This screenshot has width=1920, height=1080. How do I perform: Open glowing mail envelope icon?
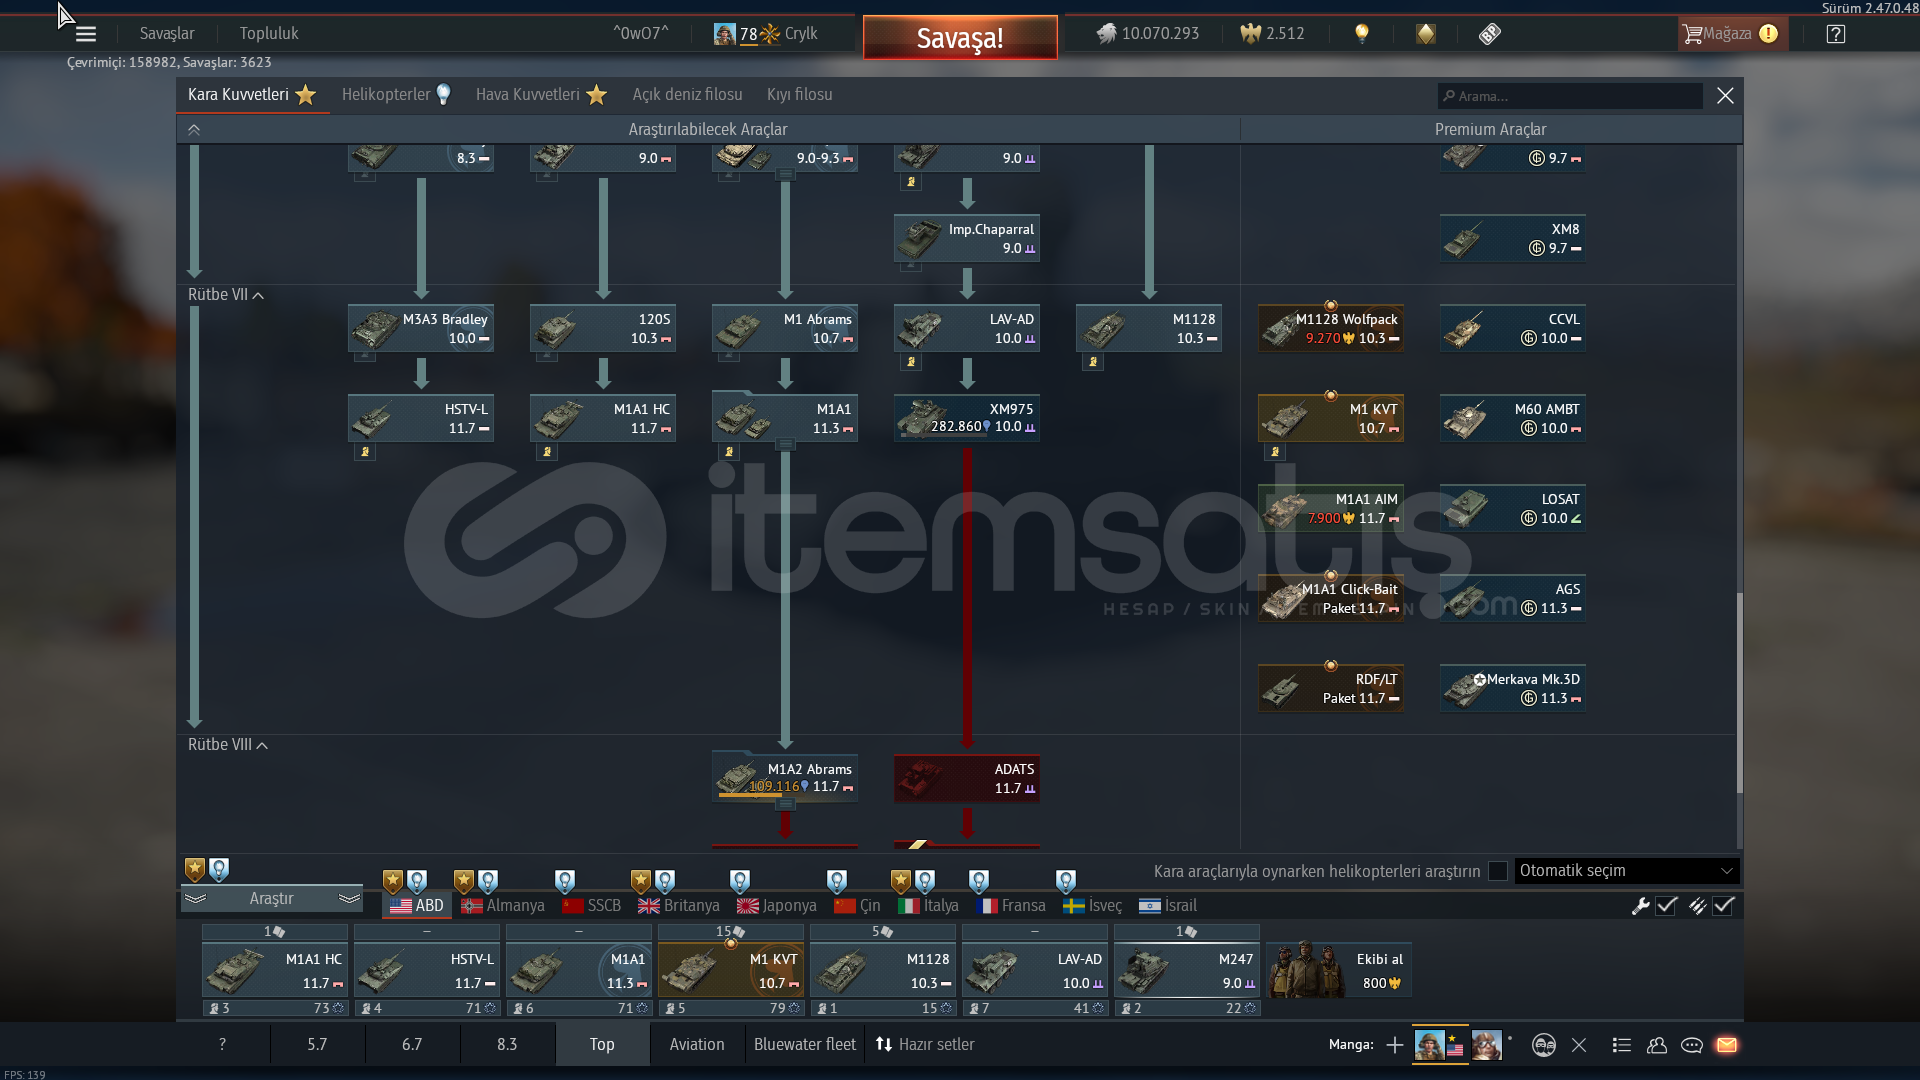(x=1727, y=1045)
